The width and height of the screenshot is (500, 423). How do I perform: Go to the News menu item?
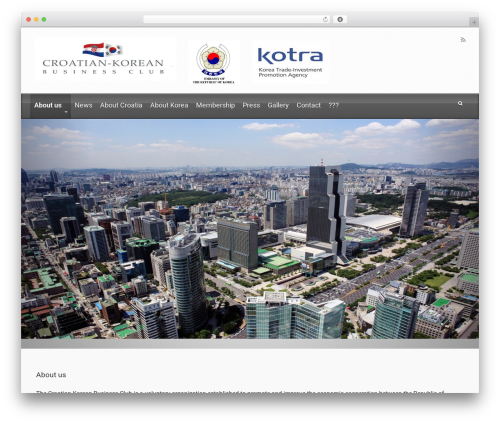[x=83, y=105]
